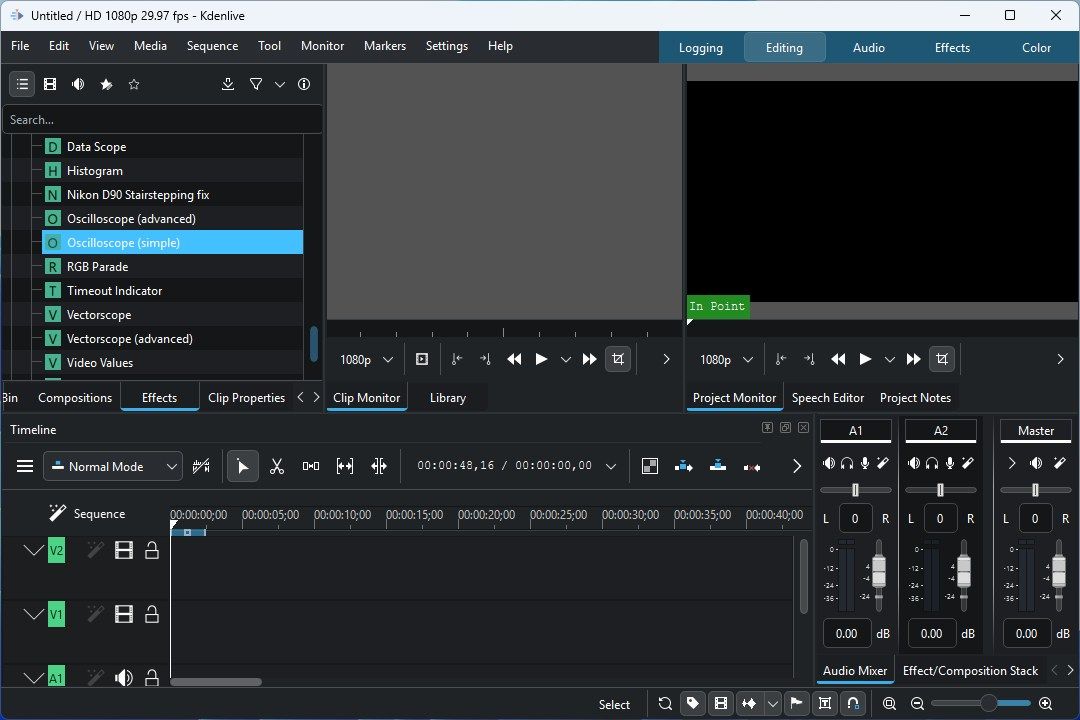Open the Sequence menu
Screen dimensions: 1080x720
point(212,45)
